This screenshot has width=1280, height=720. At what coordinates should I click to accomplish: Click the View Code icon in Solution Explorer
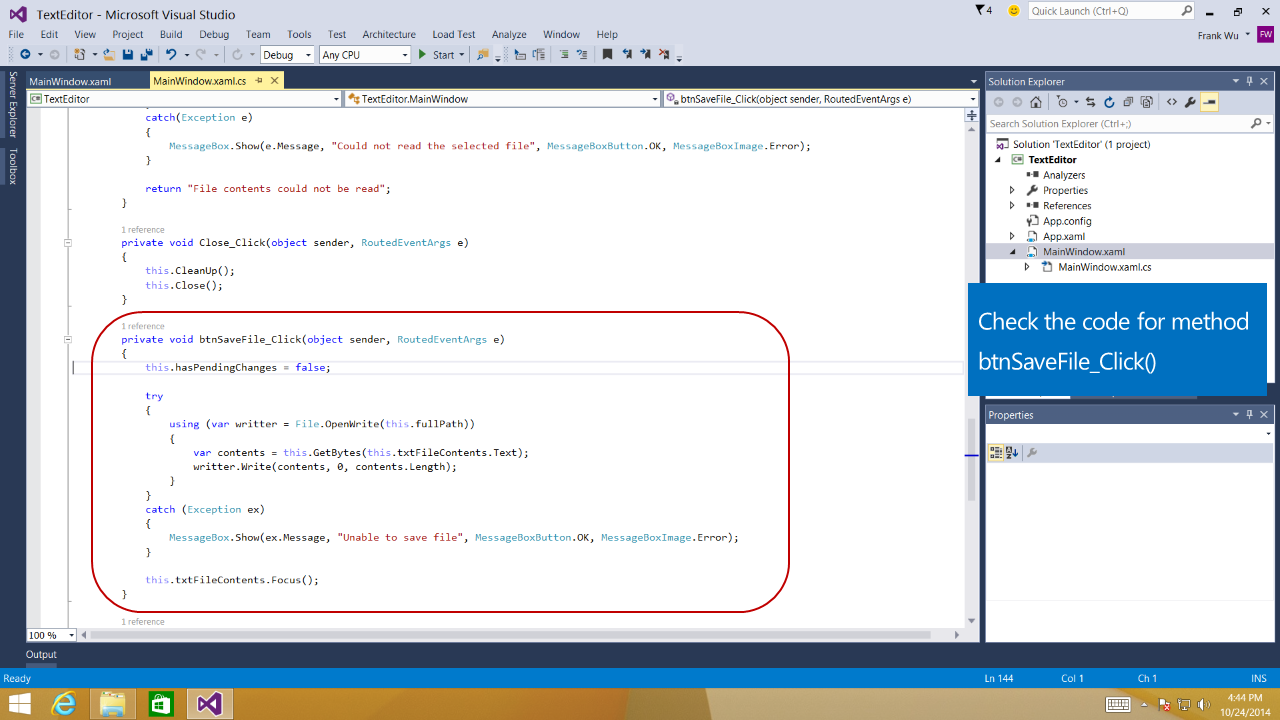tap(1171, 102)
